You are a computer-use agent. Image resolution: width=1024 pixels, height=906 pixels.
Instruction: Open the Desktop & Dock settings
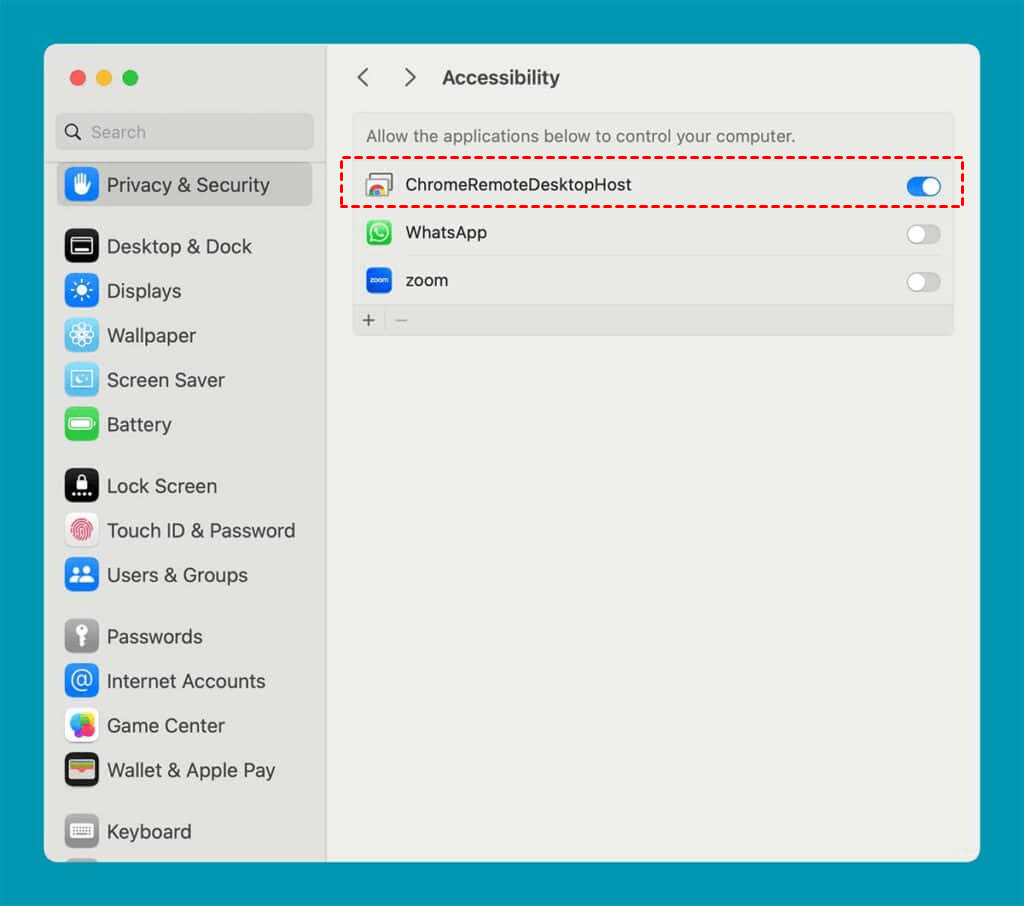pos(185,246)
